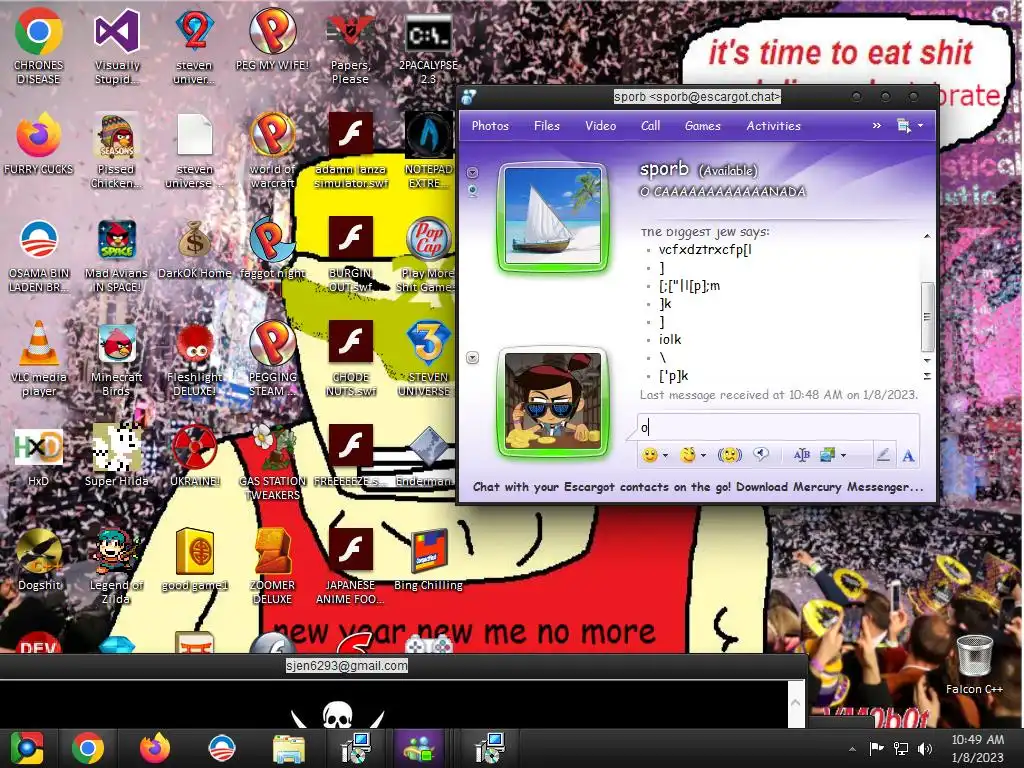
Task: Select the HxD desktop icon
Action: [x=39, y=456]
